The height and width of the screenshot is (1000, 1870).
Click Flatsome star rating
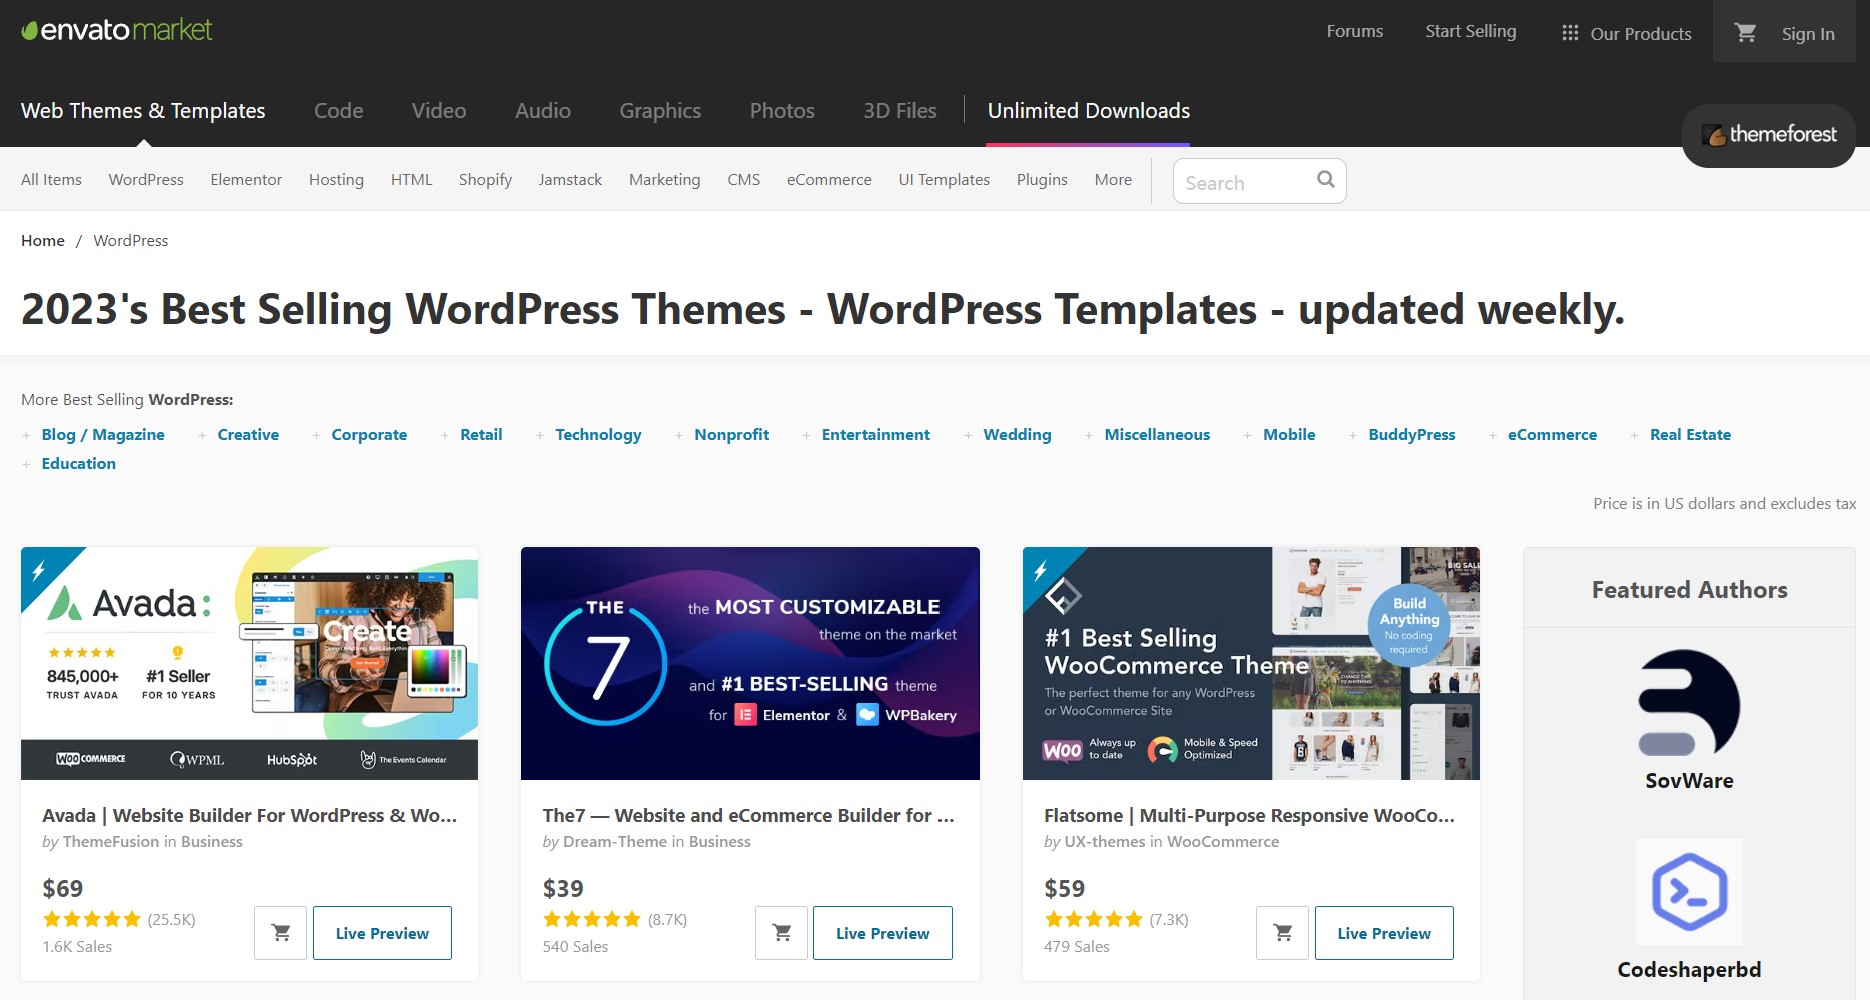1093,919
